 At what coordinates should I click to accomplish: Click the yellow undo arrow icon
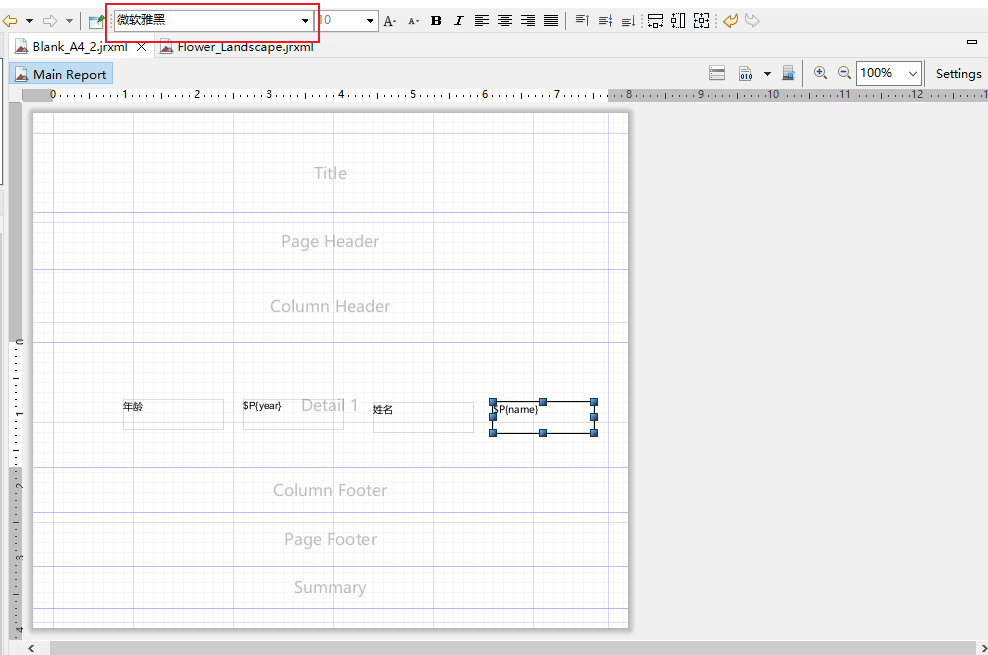[730, 21]
